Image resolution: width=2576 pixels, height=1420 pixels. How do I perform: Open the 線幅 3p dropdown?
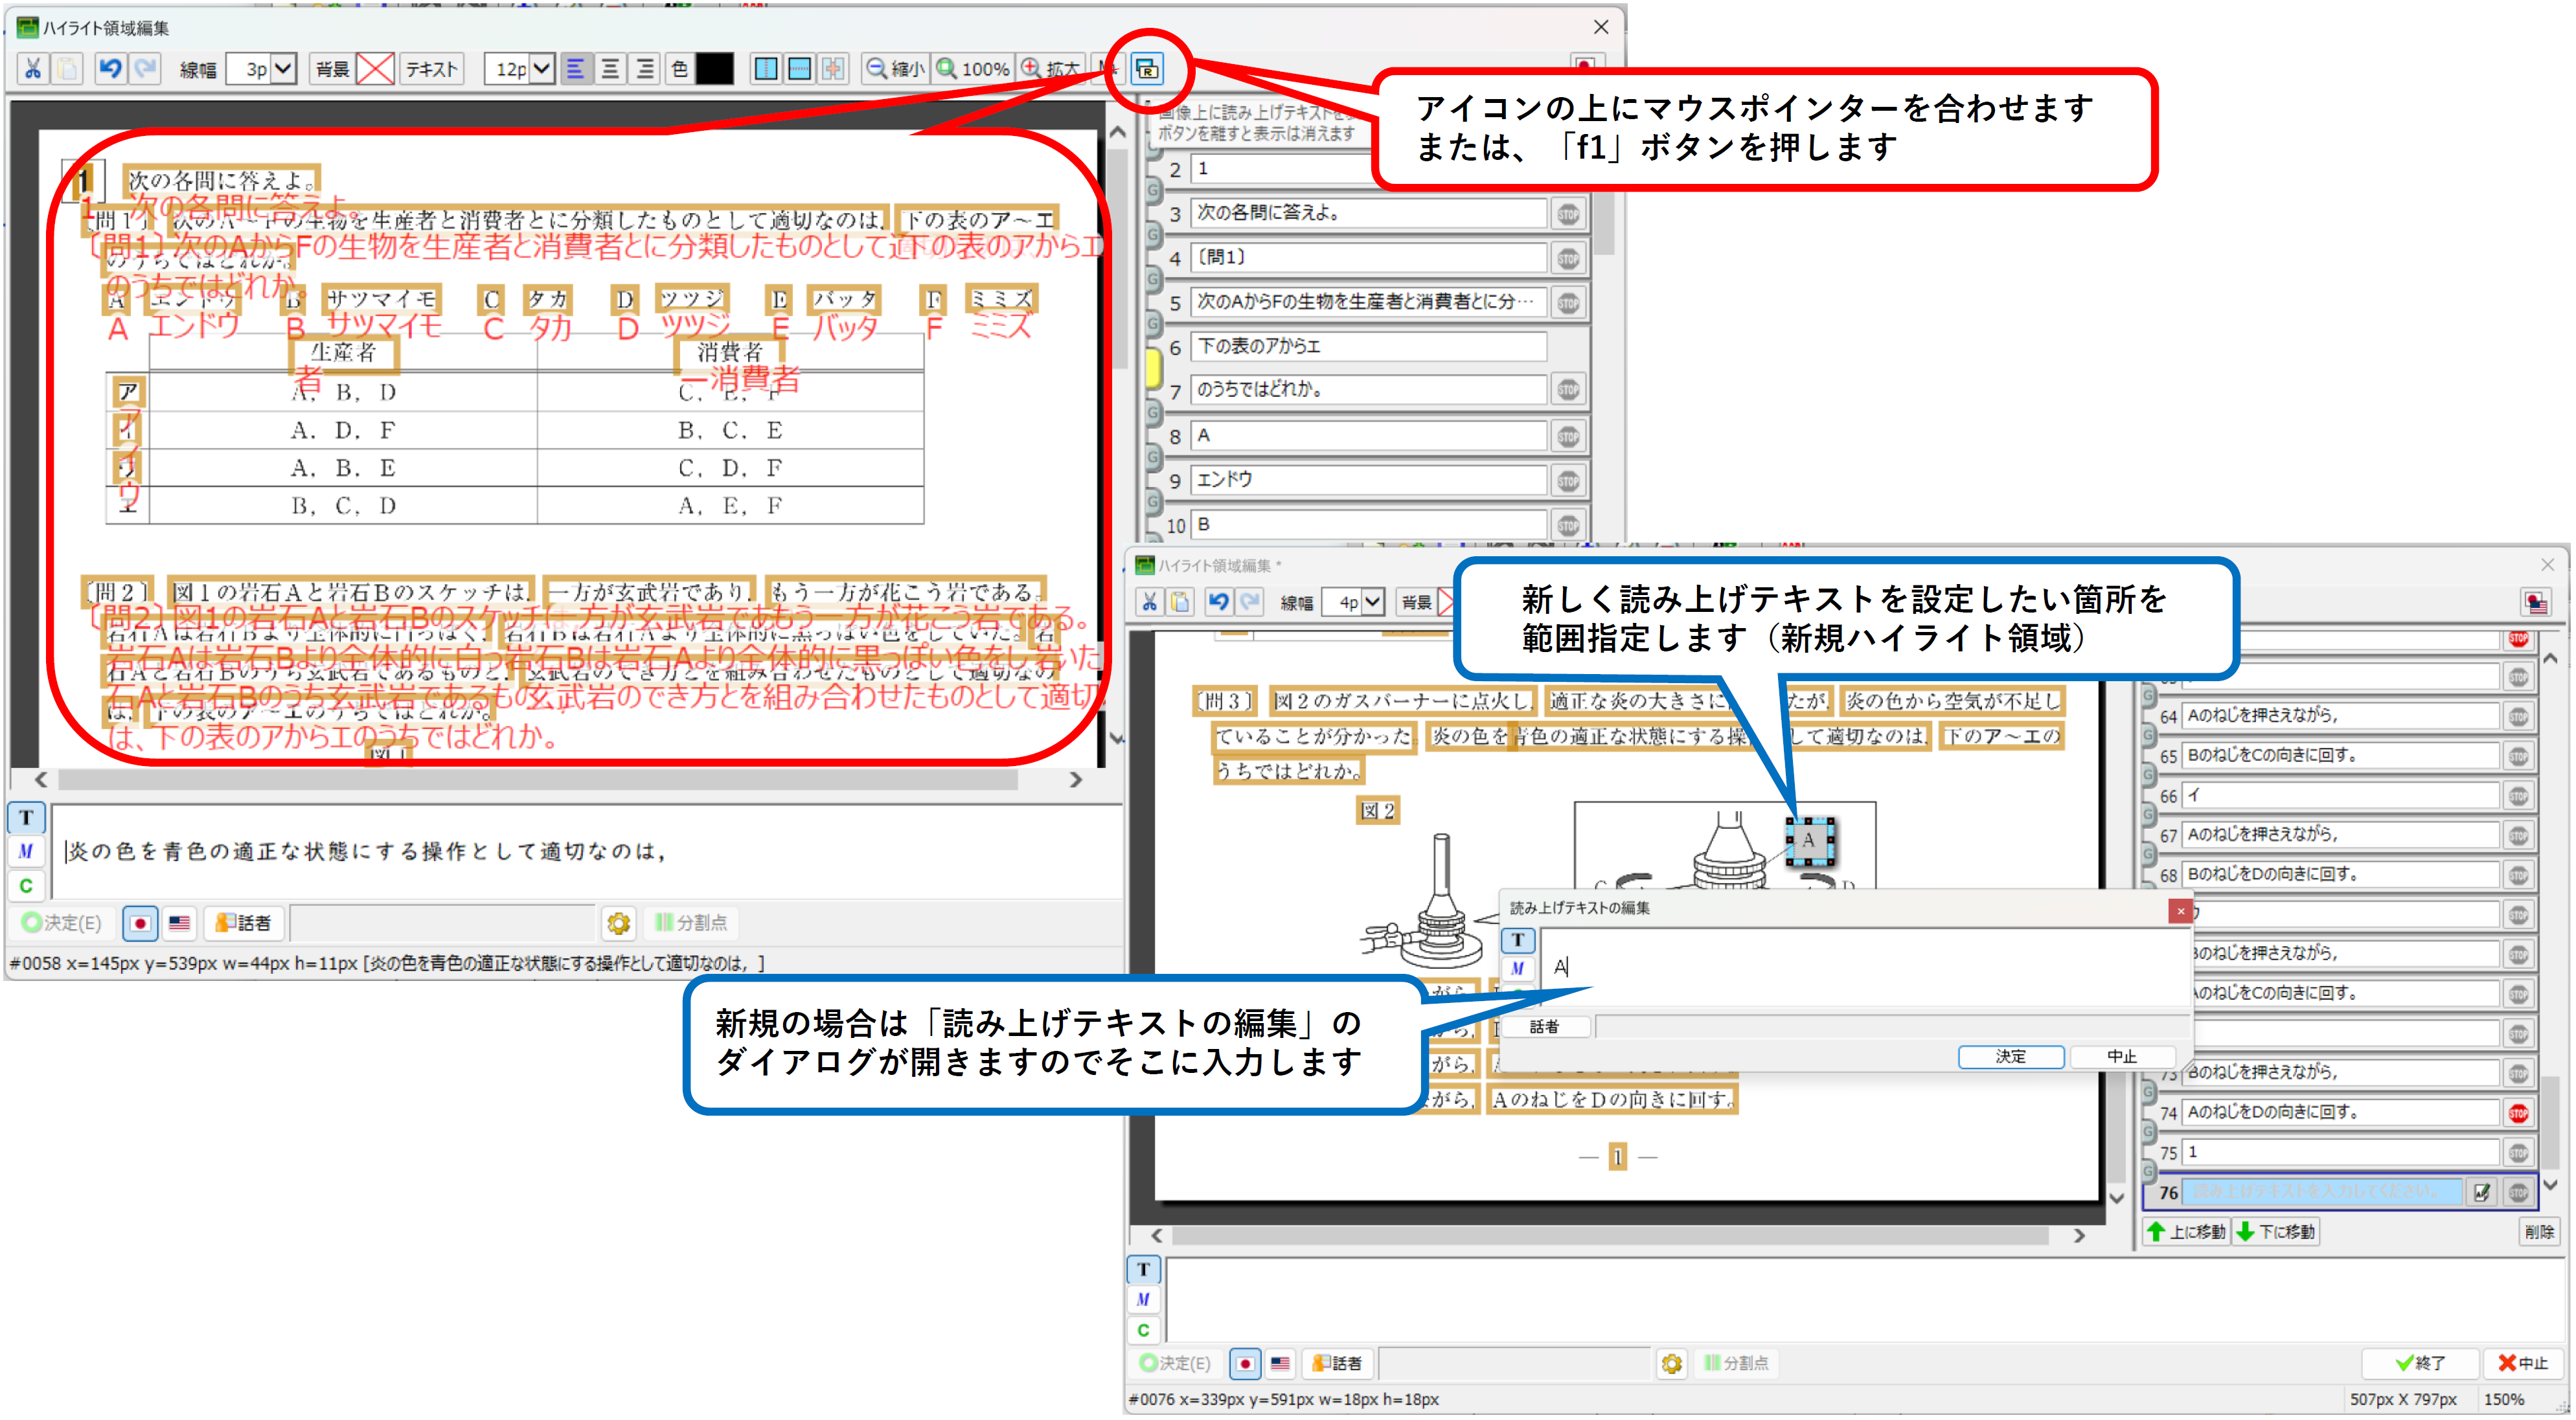(x=283, y=69)
